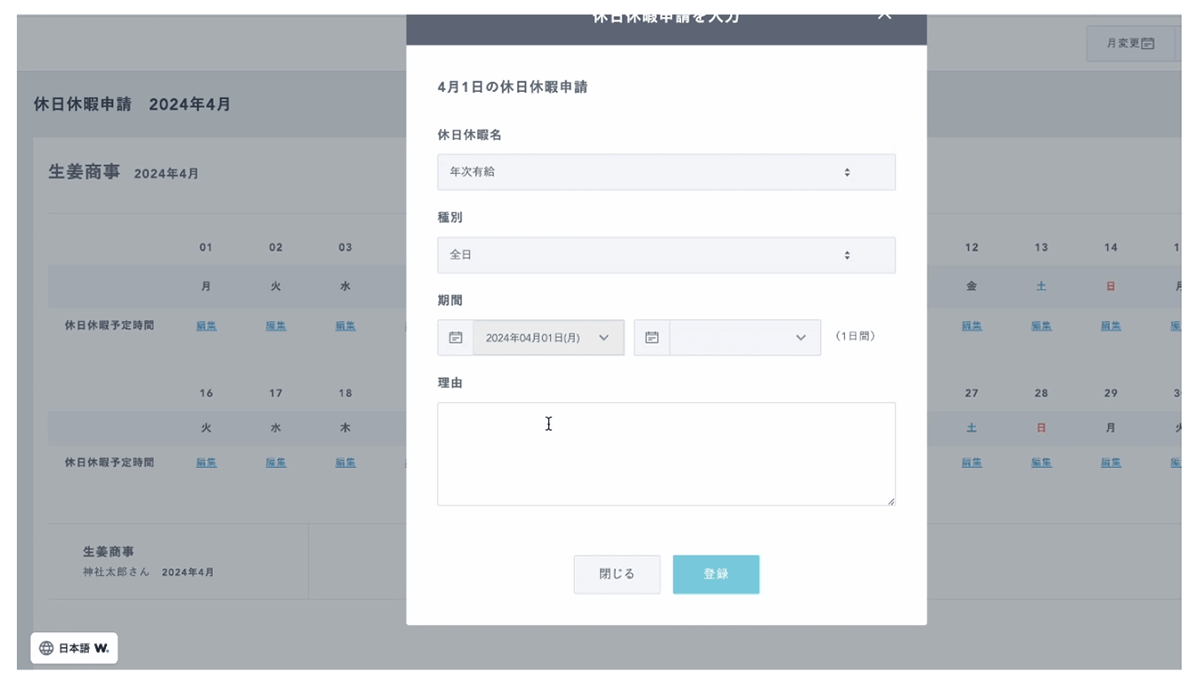Click the page title 休日休暇申請 2024年4月
1200x680 pixels.
[132, 104]
